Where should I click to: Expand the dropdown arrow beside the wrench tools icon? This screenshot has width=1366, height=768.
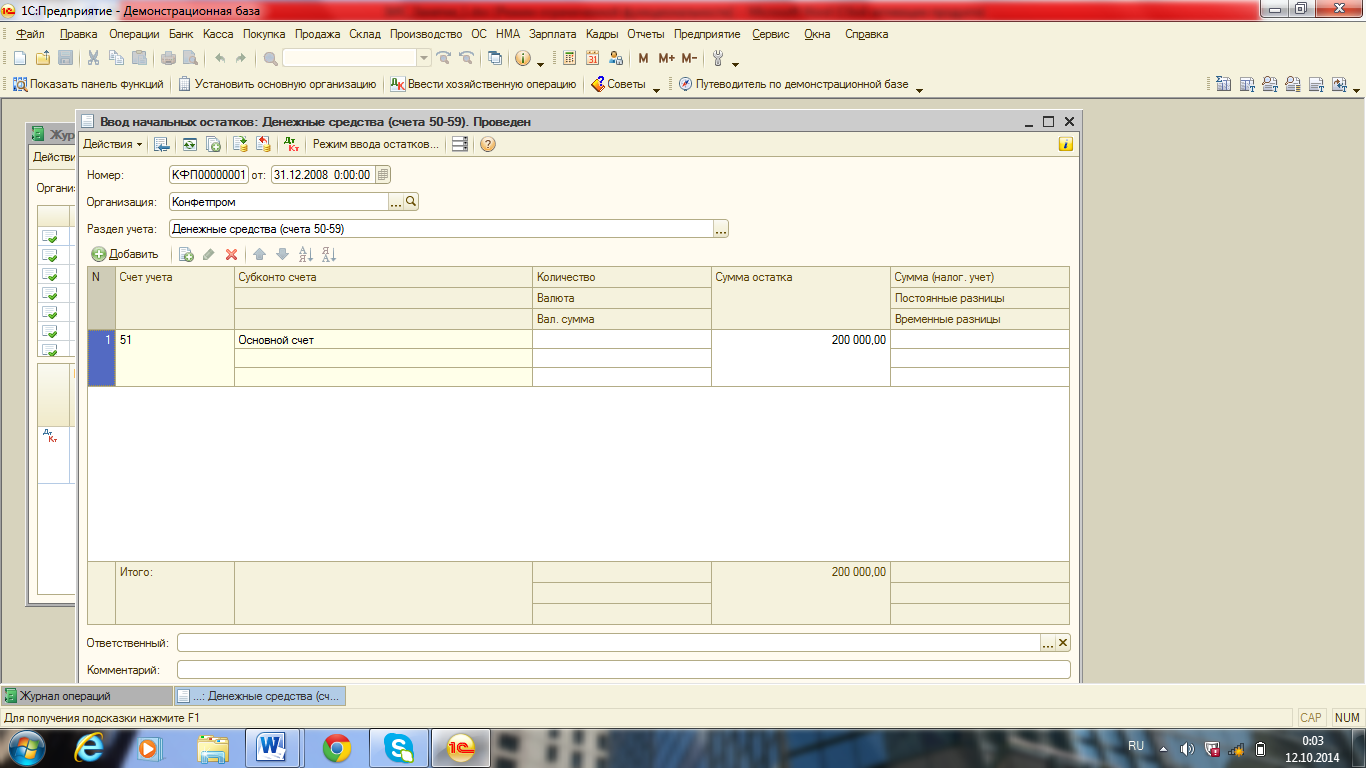click(736, 62)
